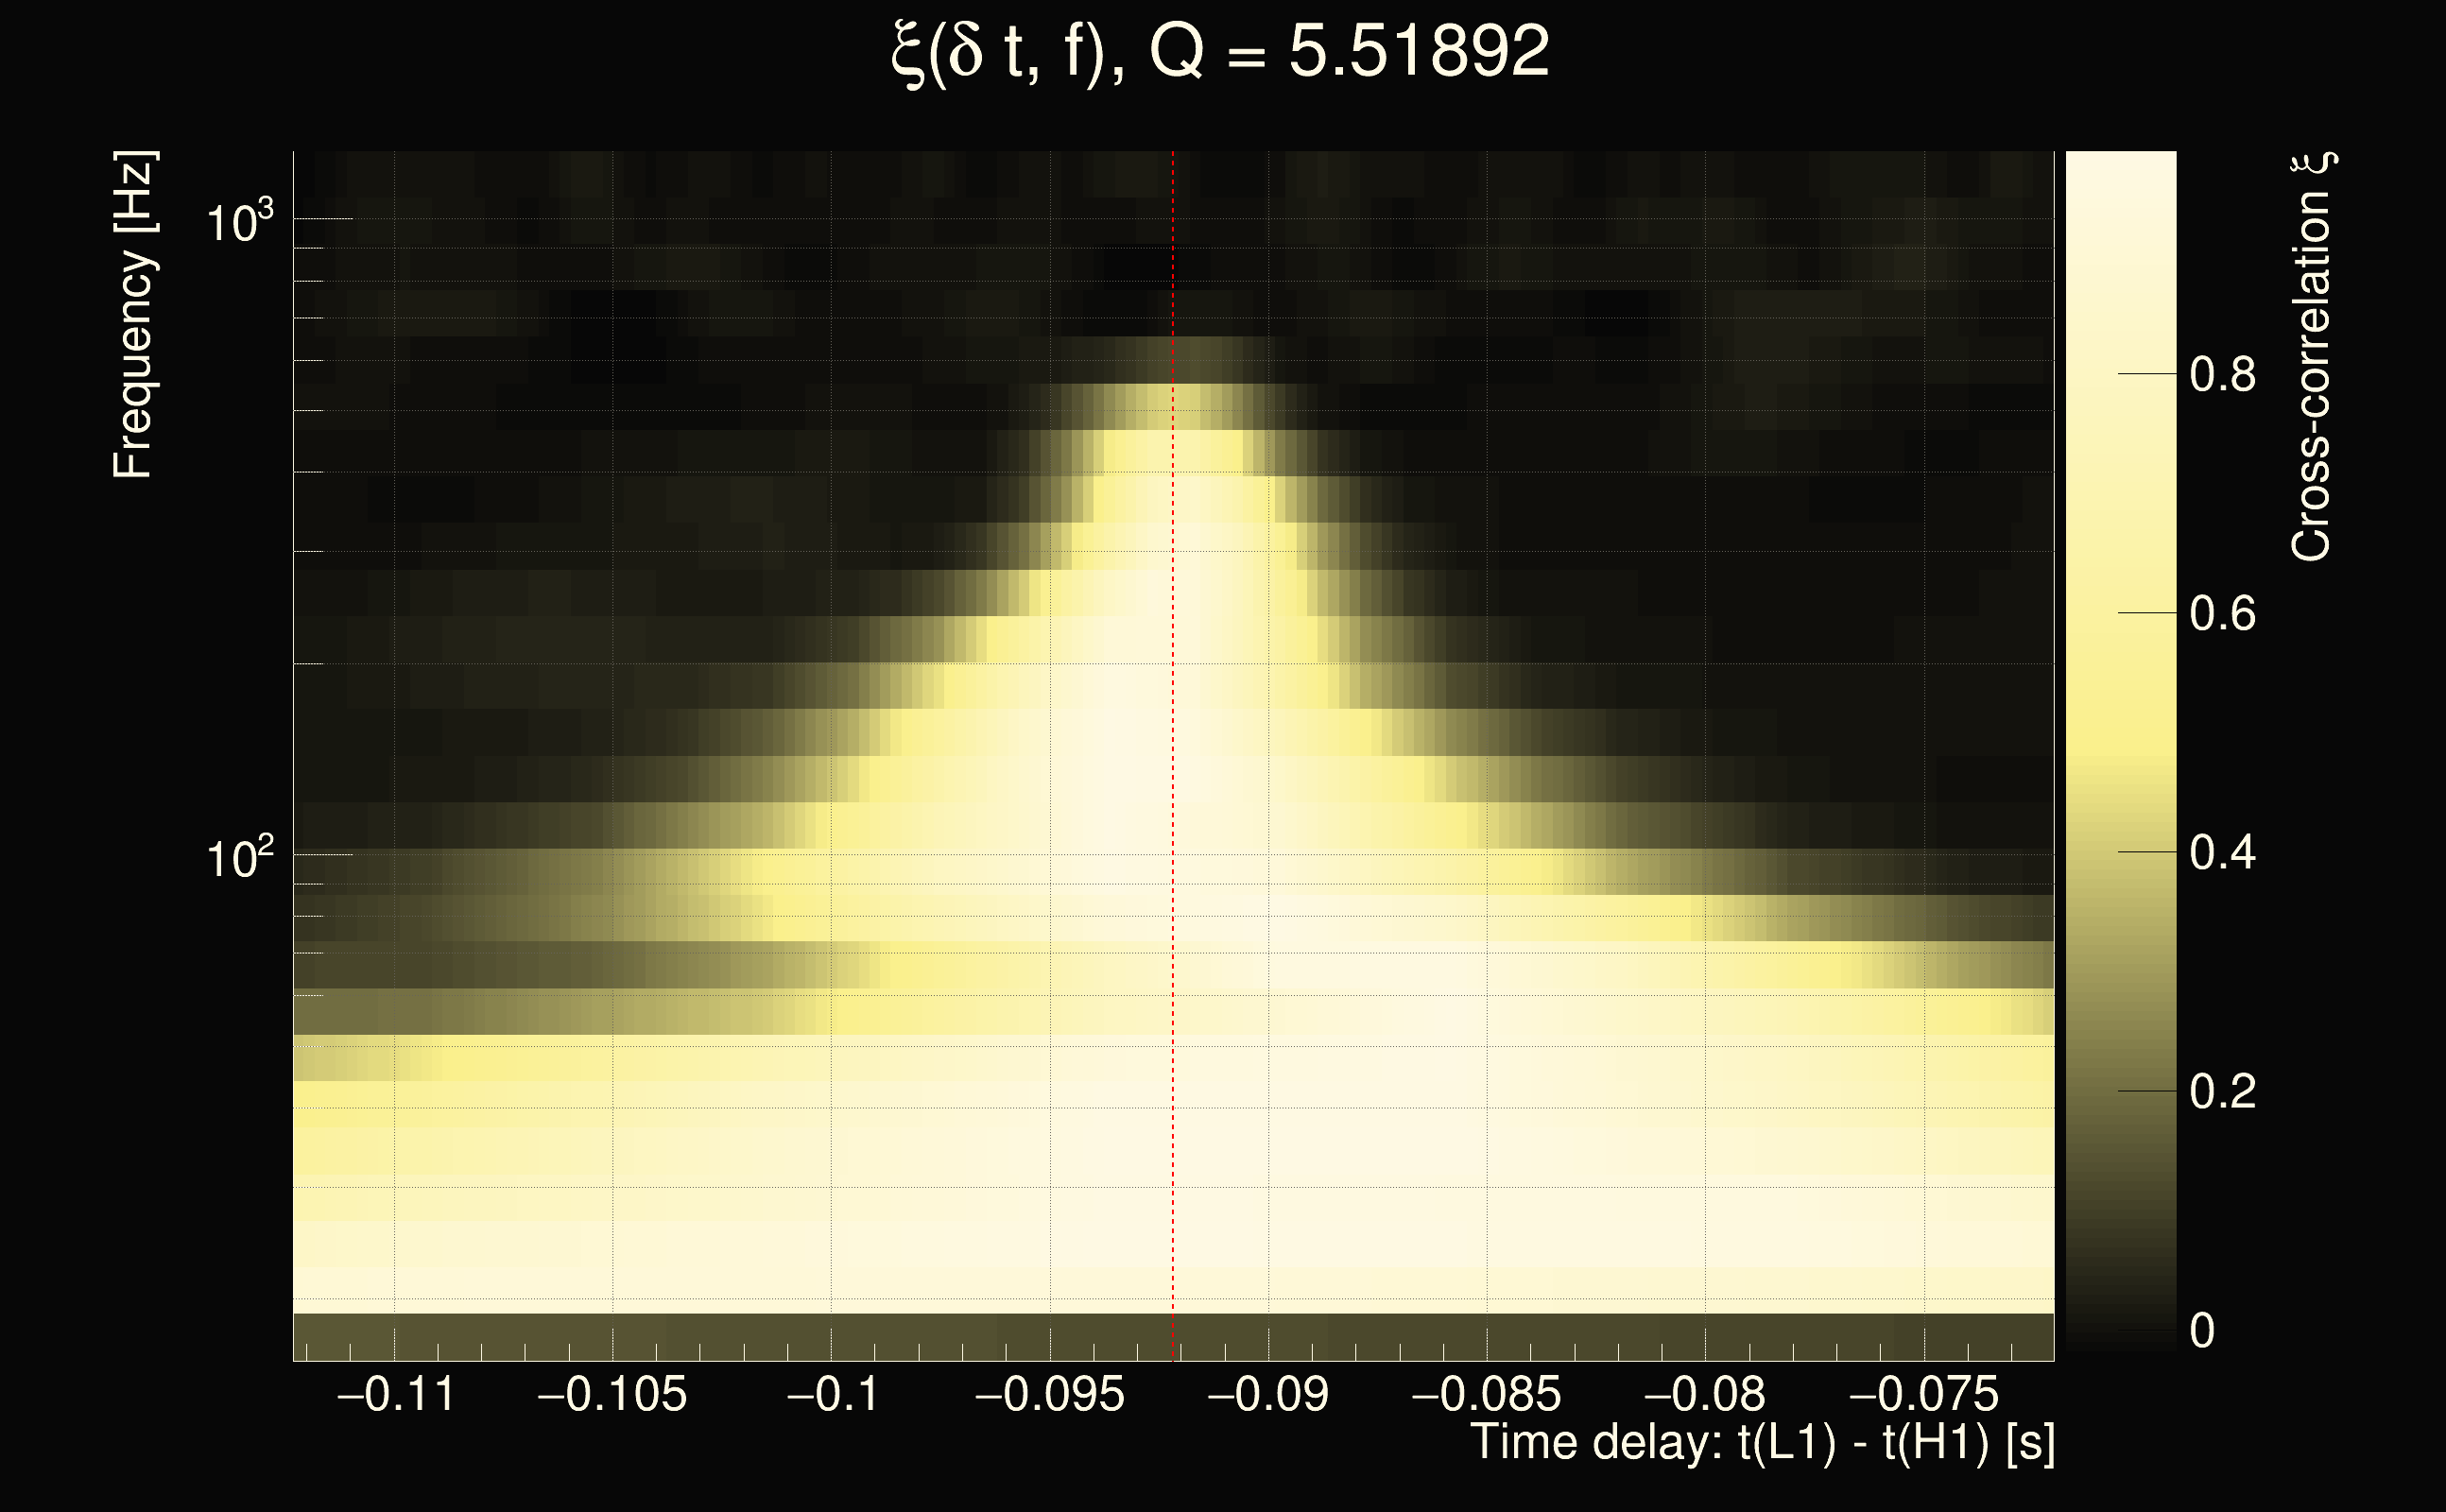The width and height of the screenshot is (2446, 1512).
Task: Click the plot title showing Q = 5.51892
Action: (1219, 52)
